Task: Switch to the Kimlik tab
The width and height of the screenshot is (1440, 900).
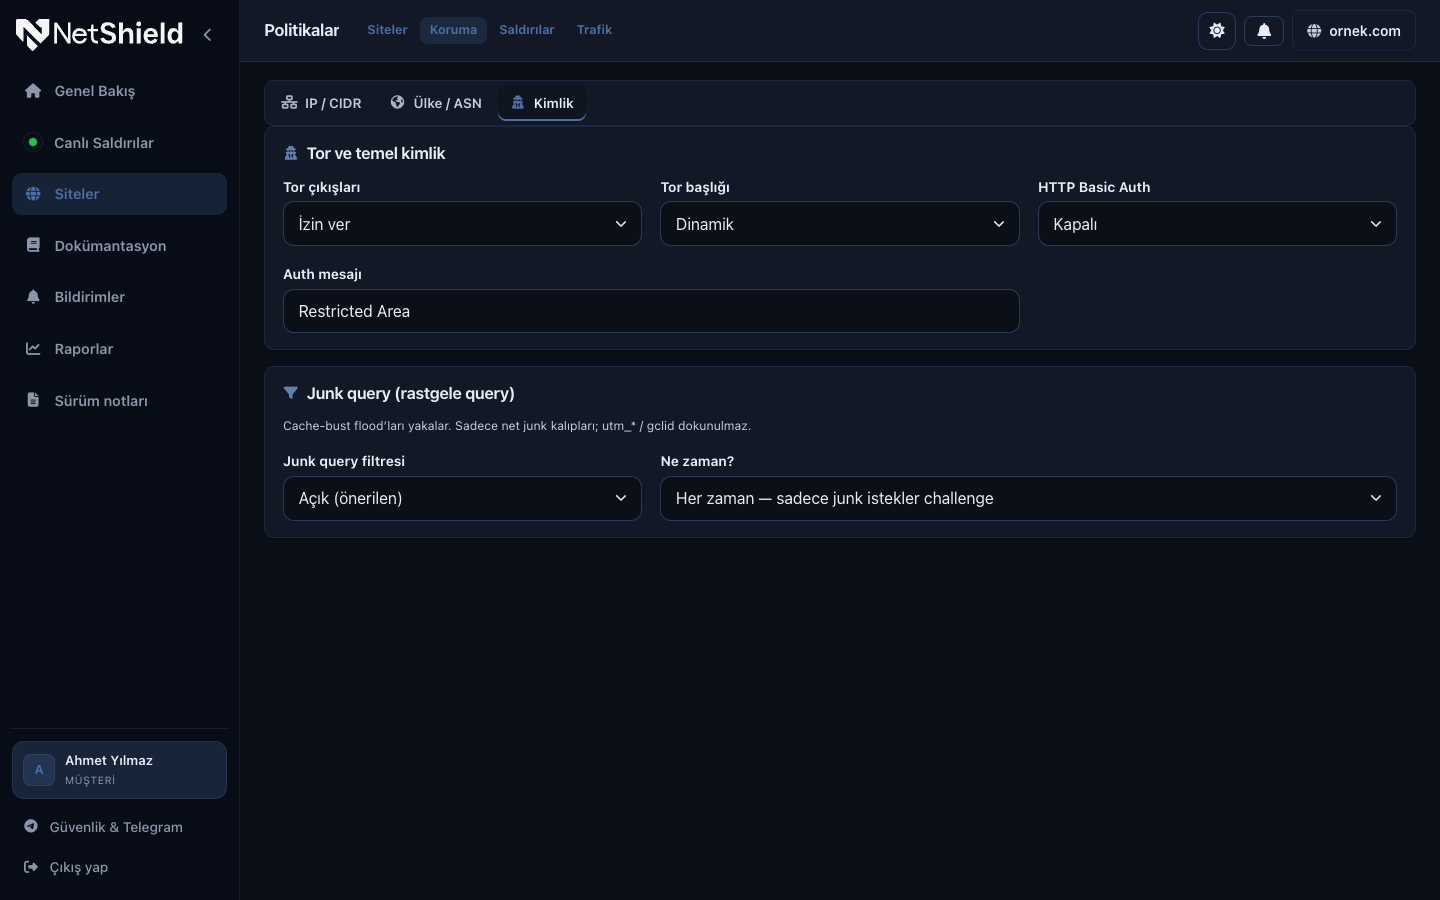Action: tap(542, 103)
